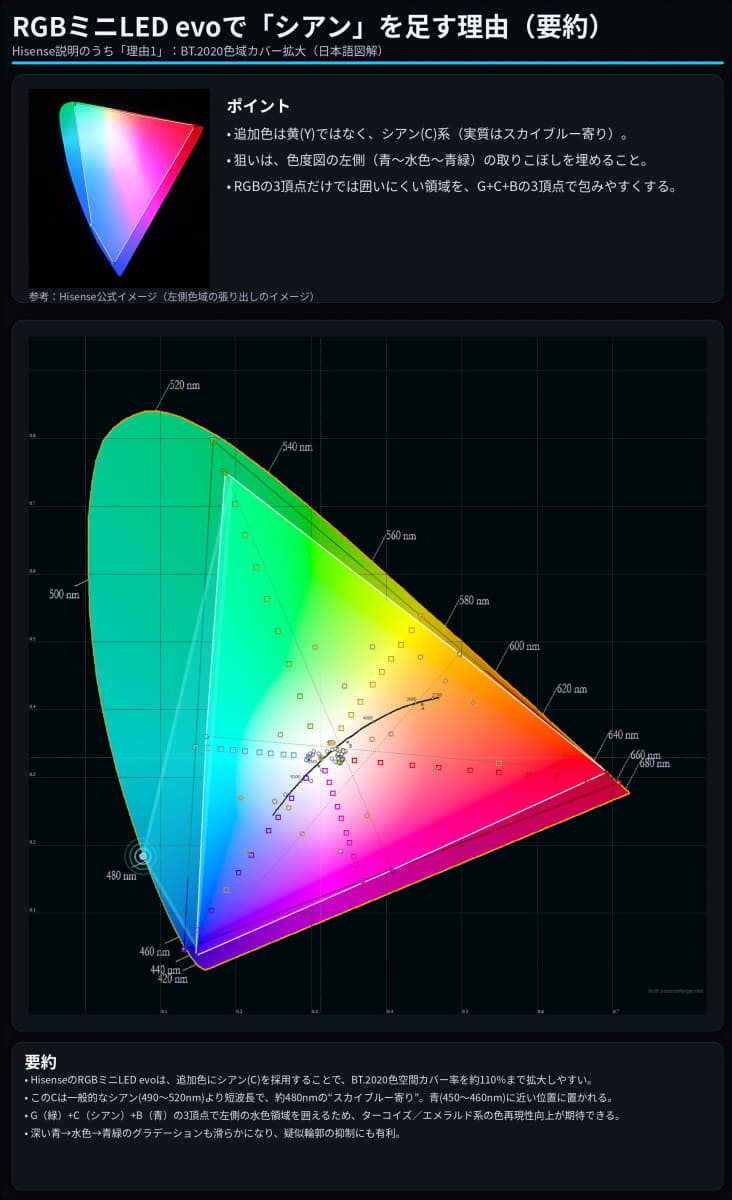Select bullet starting "RGBの3頂点だけでは囲いにくい領域を"
The width and height of the screenshot is (732, 1200).
click(452, 186)
